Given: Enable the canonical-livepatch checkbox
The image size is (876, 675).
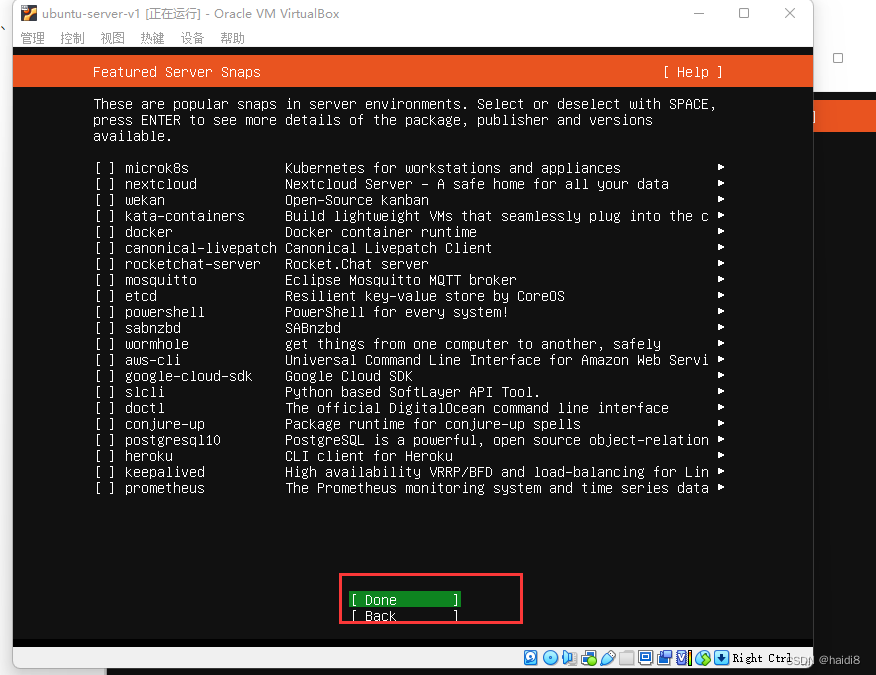Looking at the screenshot, I should pos(104,248).
